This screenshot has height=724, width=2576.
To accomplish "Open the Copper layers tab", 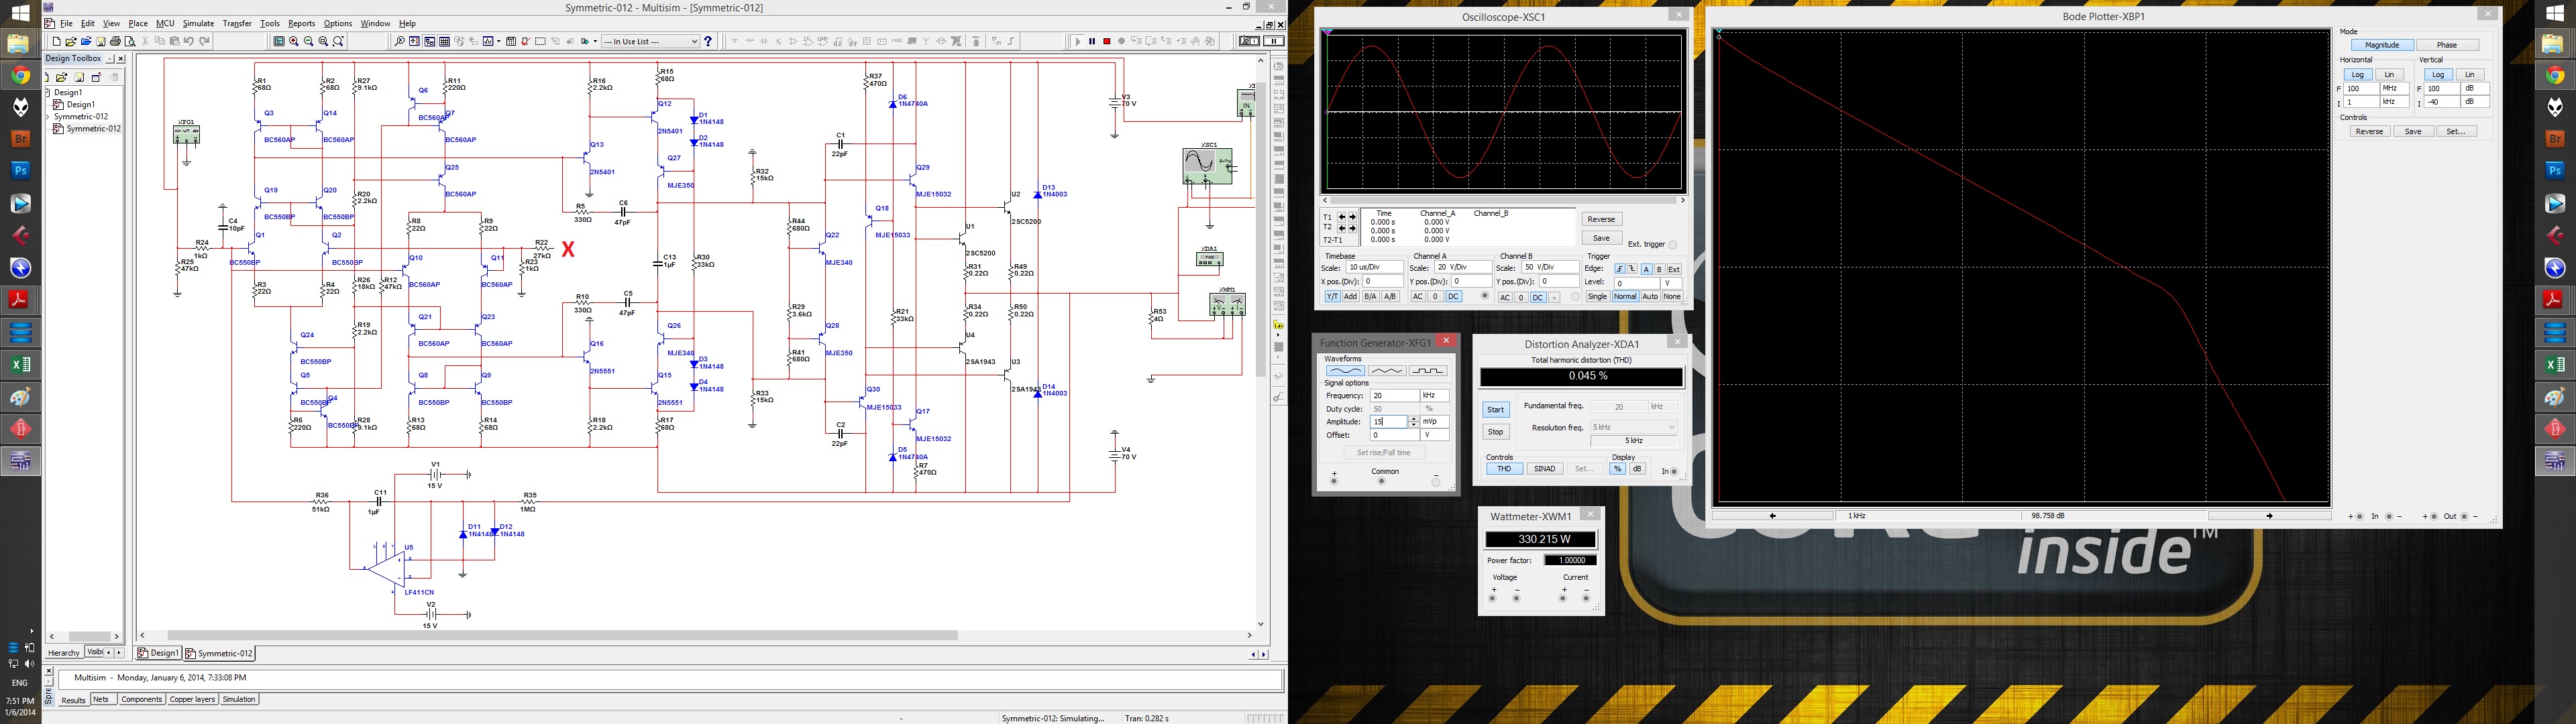I will [192, 699].
